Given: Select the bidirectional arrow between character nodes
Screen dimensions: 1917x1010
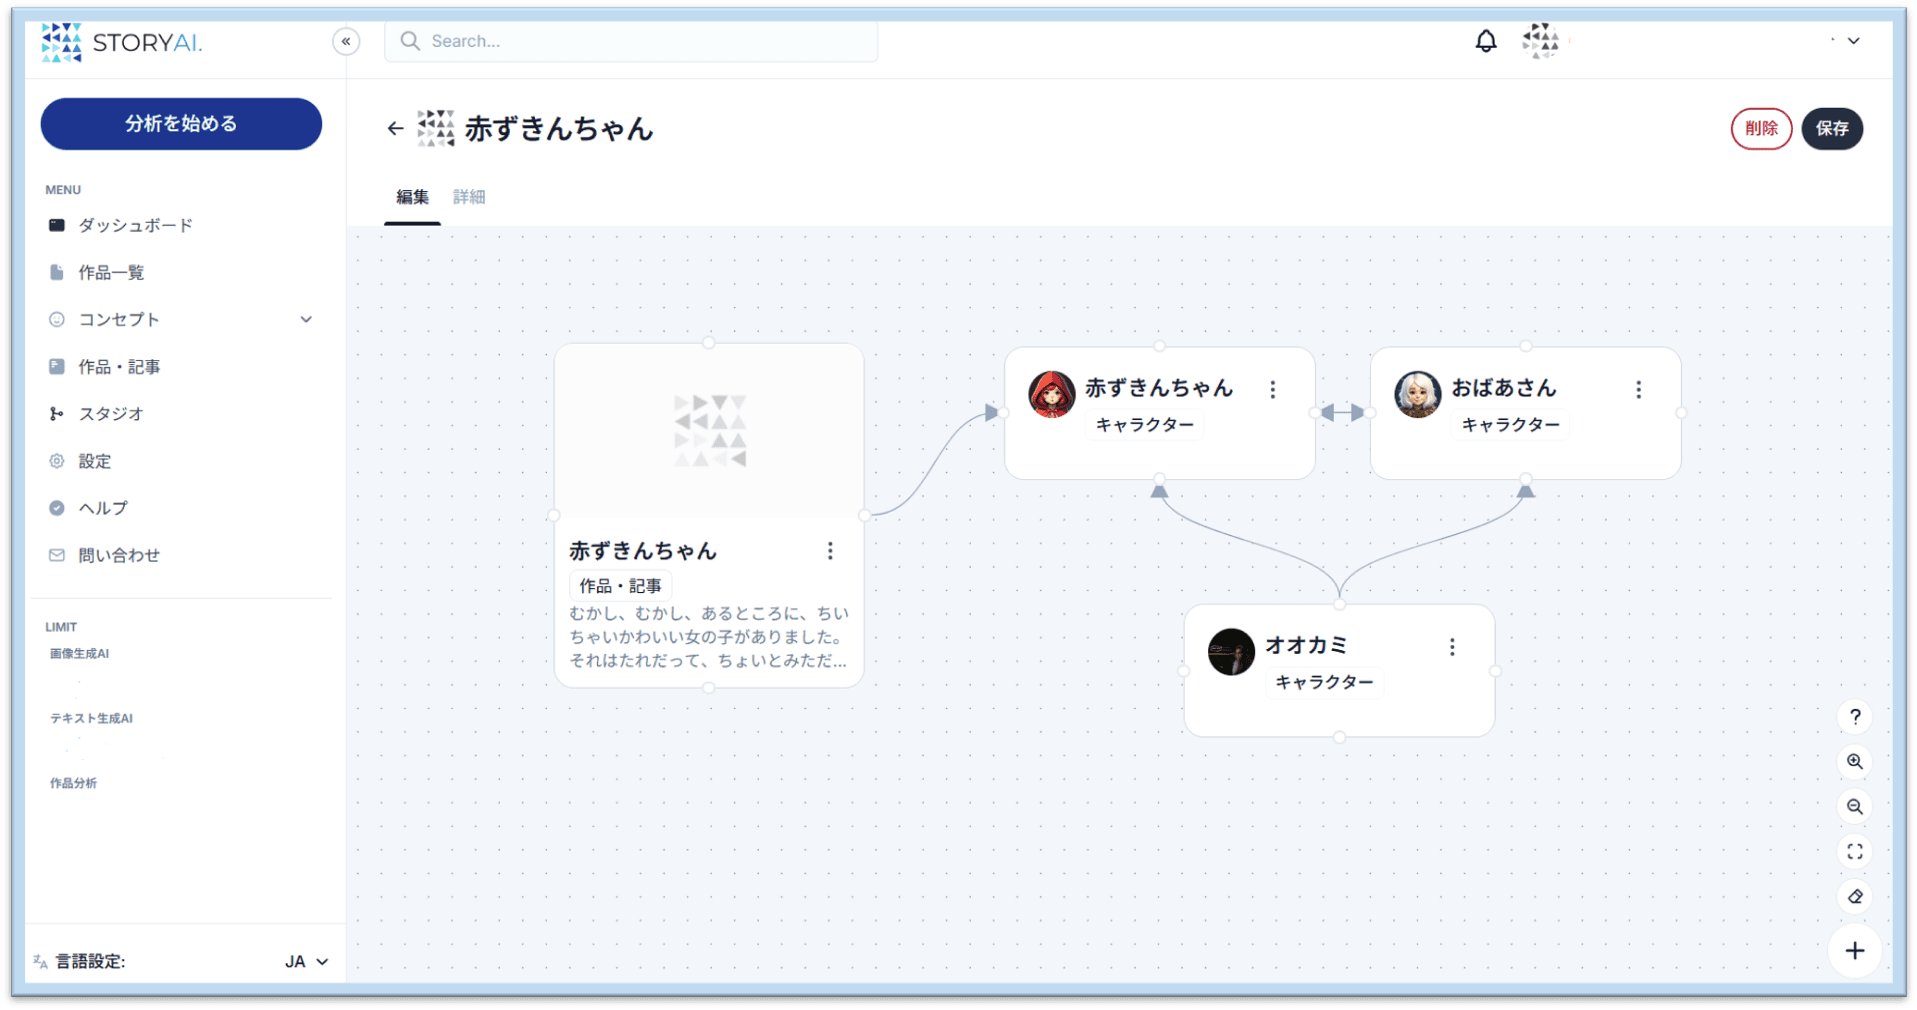Looking at the screenshot, I should (1342, 412).
